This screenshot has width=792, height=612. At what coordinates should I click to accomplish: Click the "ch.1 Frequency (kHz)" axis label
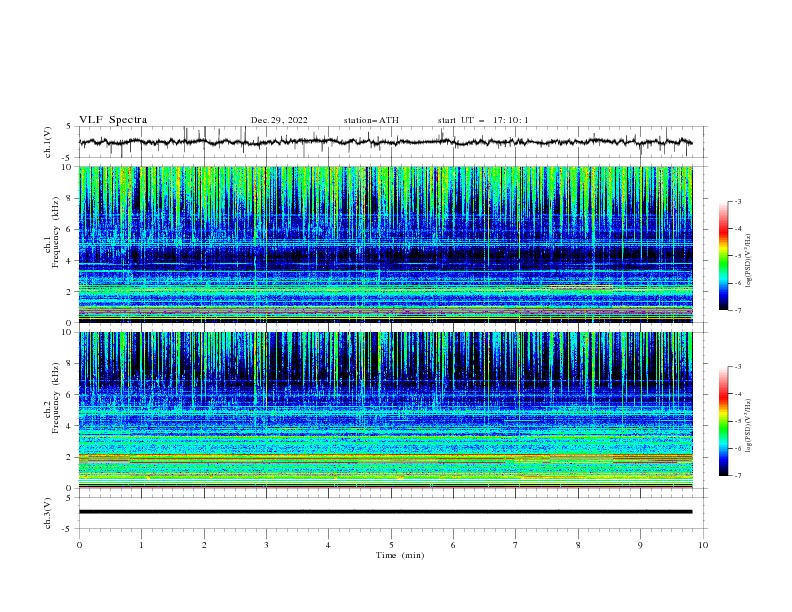point(52,233)
